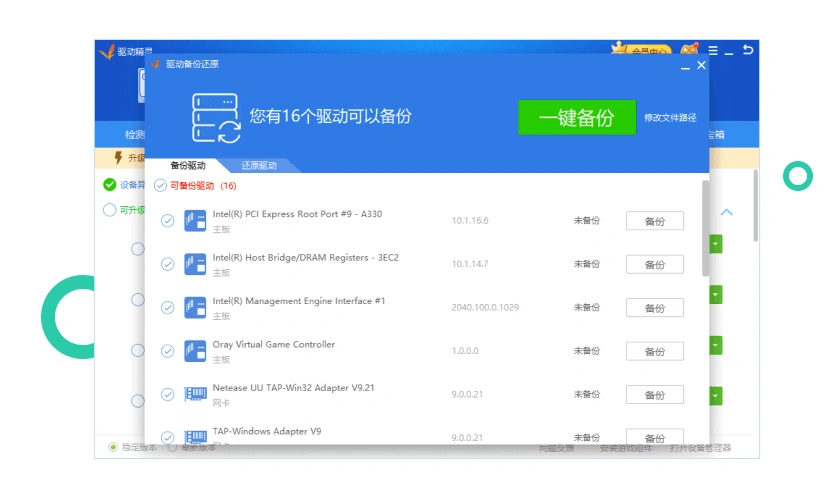Click the main window scrollbar

pos(755,206)
